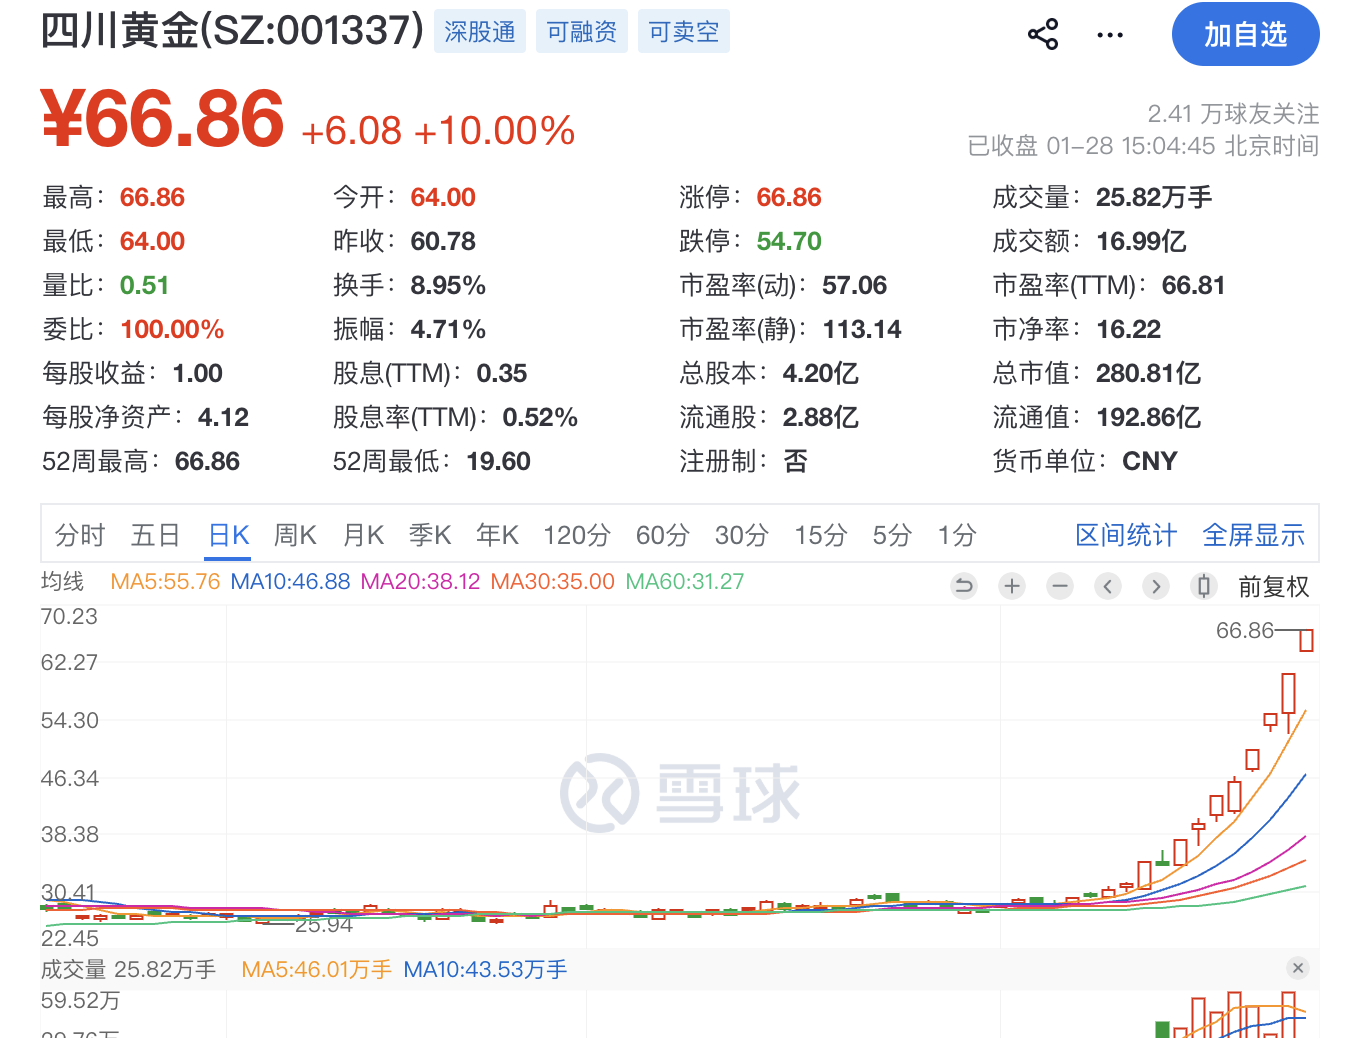Click the current price ¥66.86
The image size is (1352, 1038).
[x=163, y=119]
